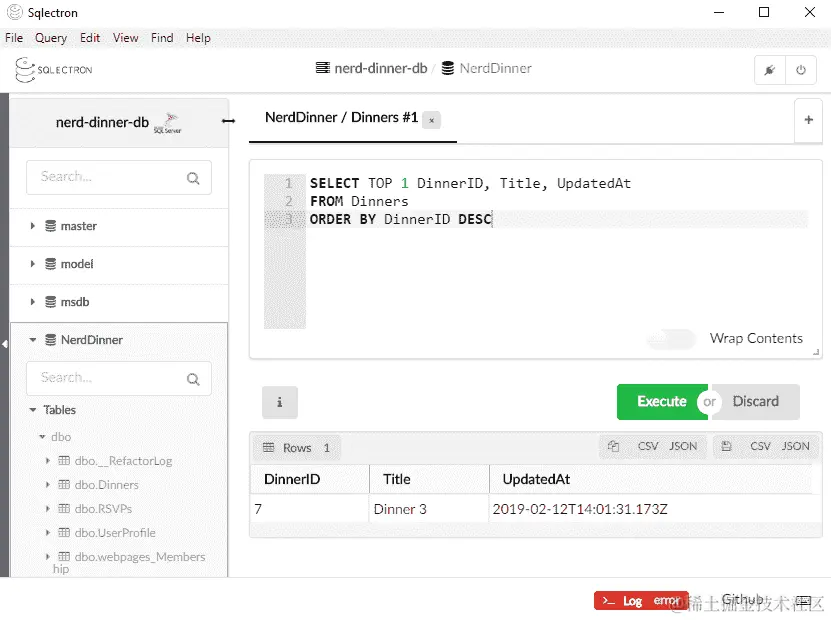Image resolution: width=831 pixels, height=620 pixels.
Task: Open the Find menu
Action: [162, 38]
